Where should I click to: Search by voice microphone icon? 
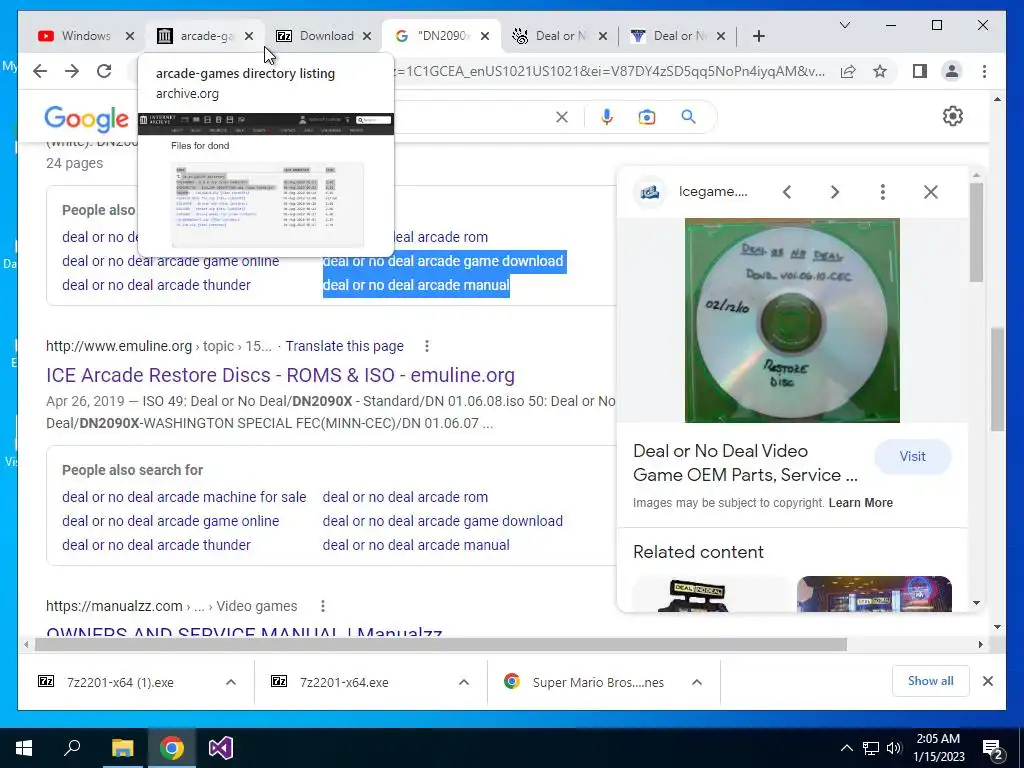607,117
